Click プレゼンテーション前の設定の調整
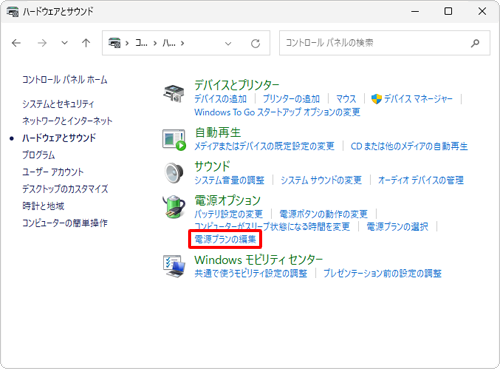 tap(382, 274)
